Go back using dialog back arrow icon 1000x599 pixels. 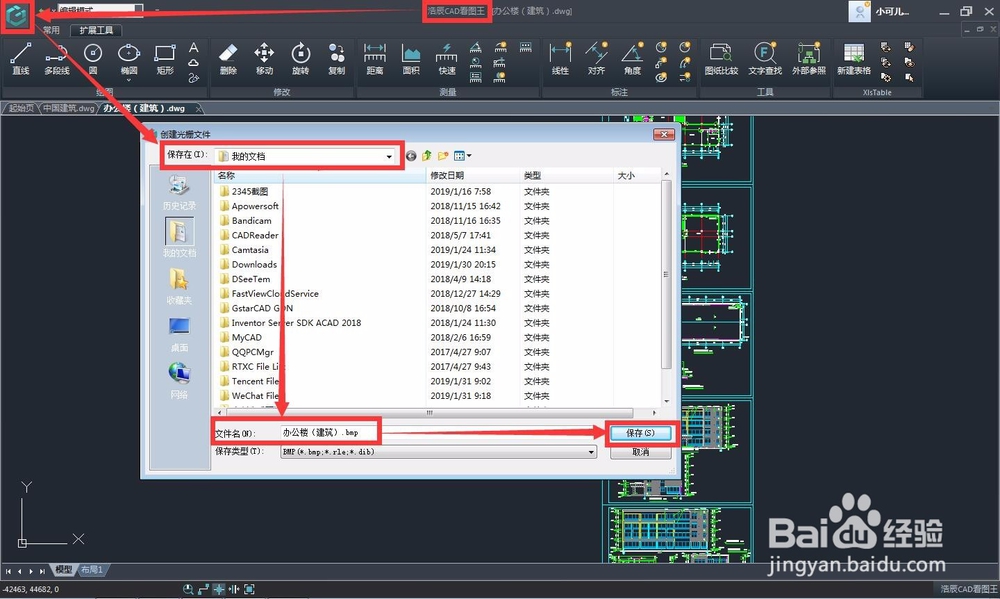(x=411, y=156)
